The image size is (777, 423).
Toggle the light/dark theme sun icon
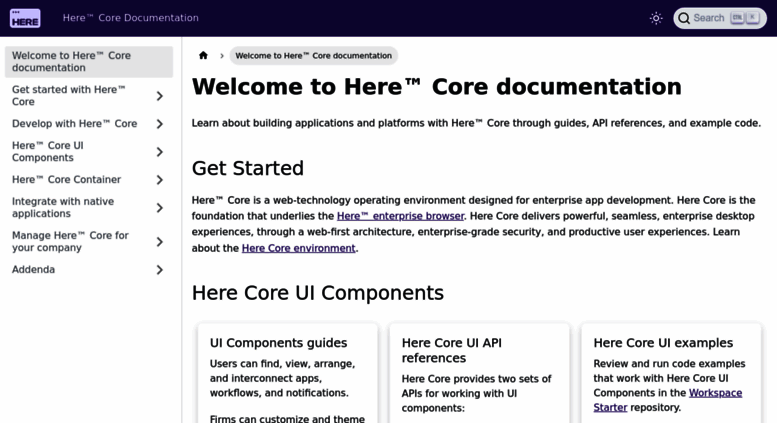click(656, 18)
